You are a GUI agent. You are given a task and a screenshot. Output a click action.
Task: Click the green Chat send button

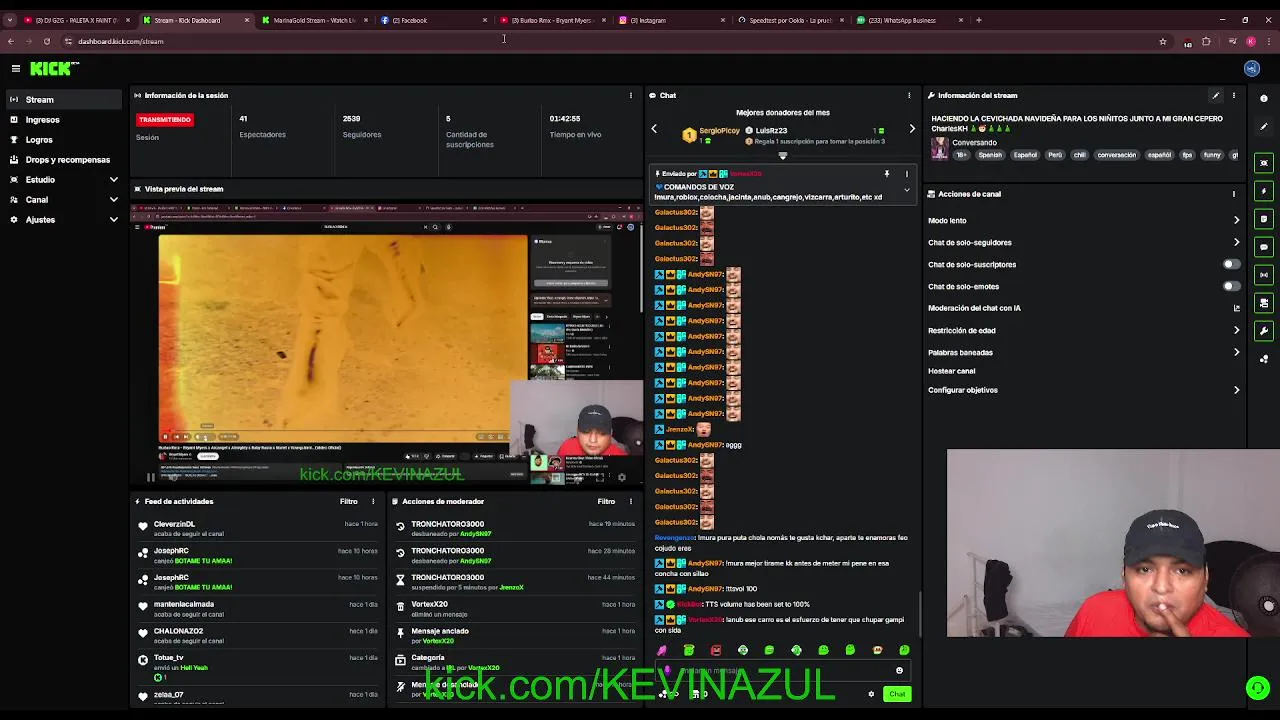pos(897,694)
